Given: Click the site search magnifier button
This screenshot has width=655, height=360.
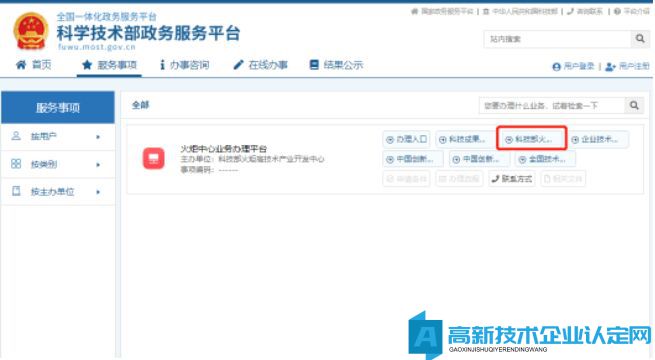Looking at the screenshot, I should [x=640, y=39].
